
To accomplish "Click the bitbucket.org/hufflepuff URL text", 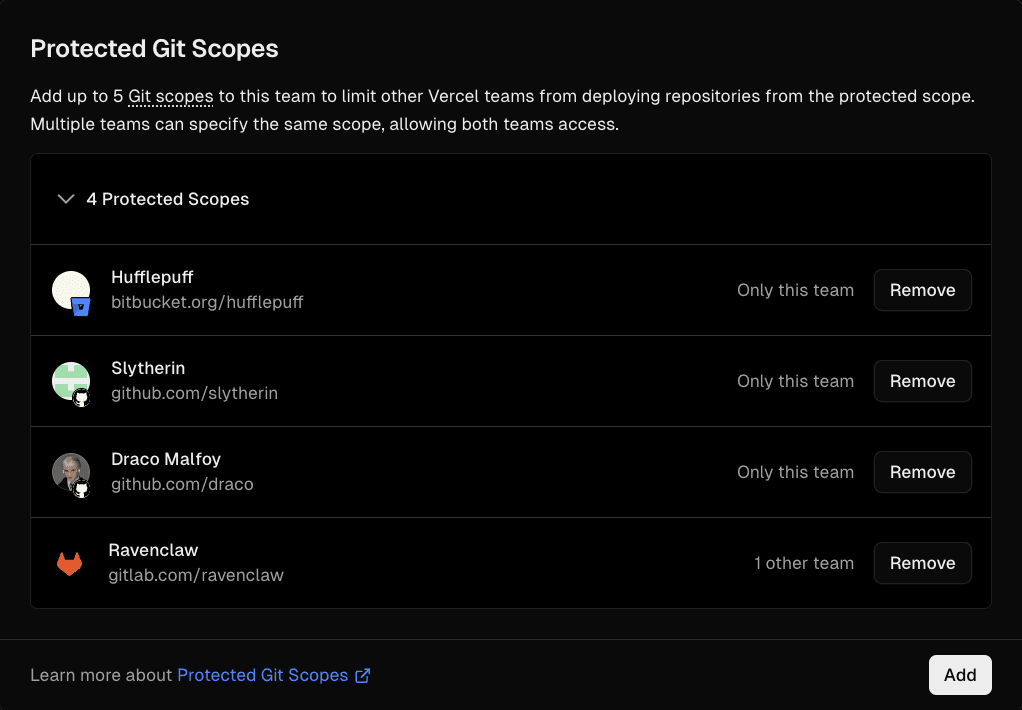I will [x=207, y=301].
